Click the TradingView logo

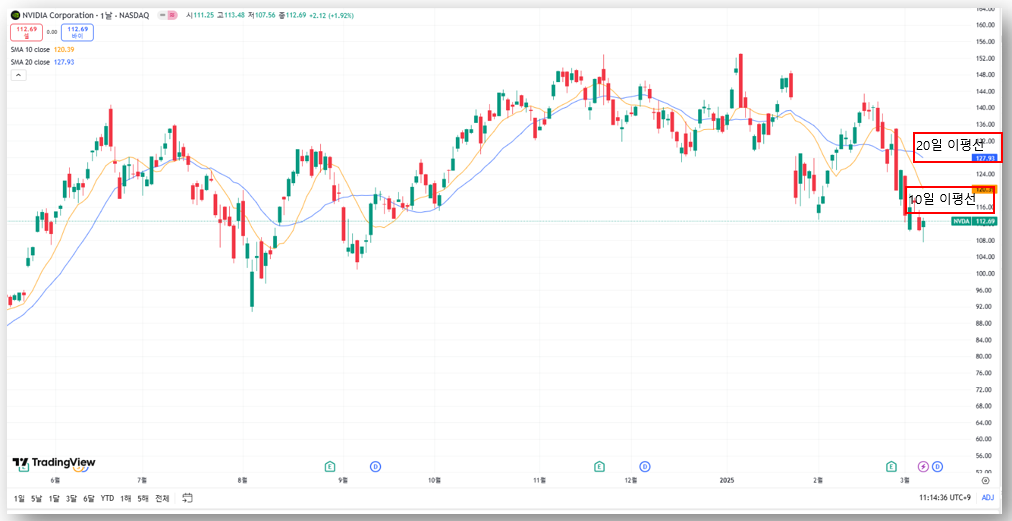[54, 462]
